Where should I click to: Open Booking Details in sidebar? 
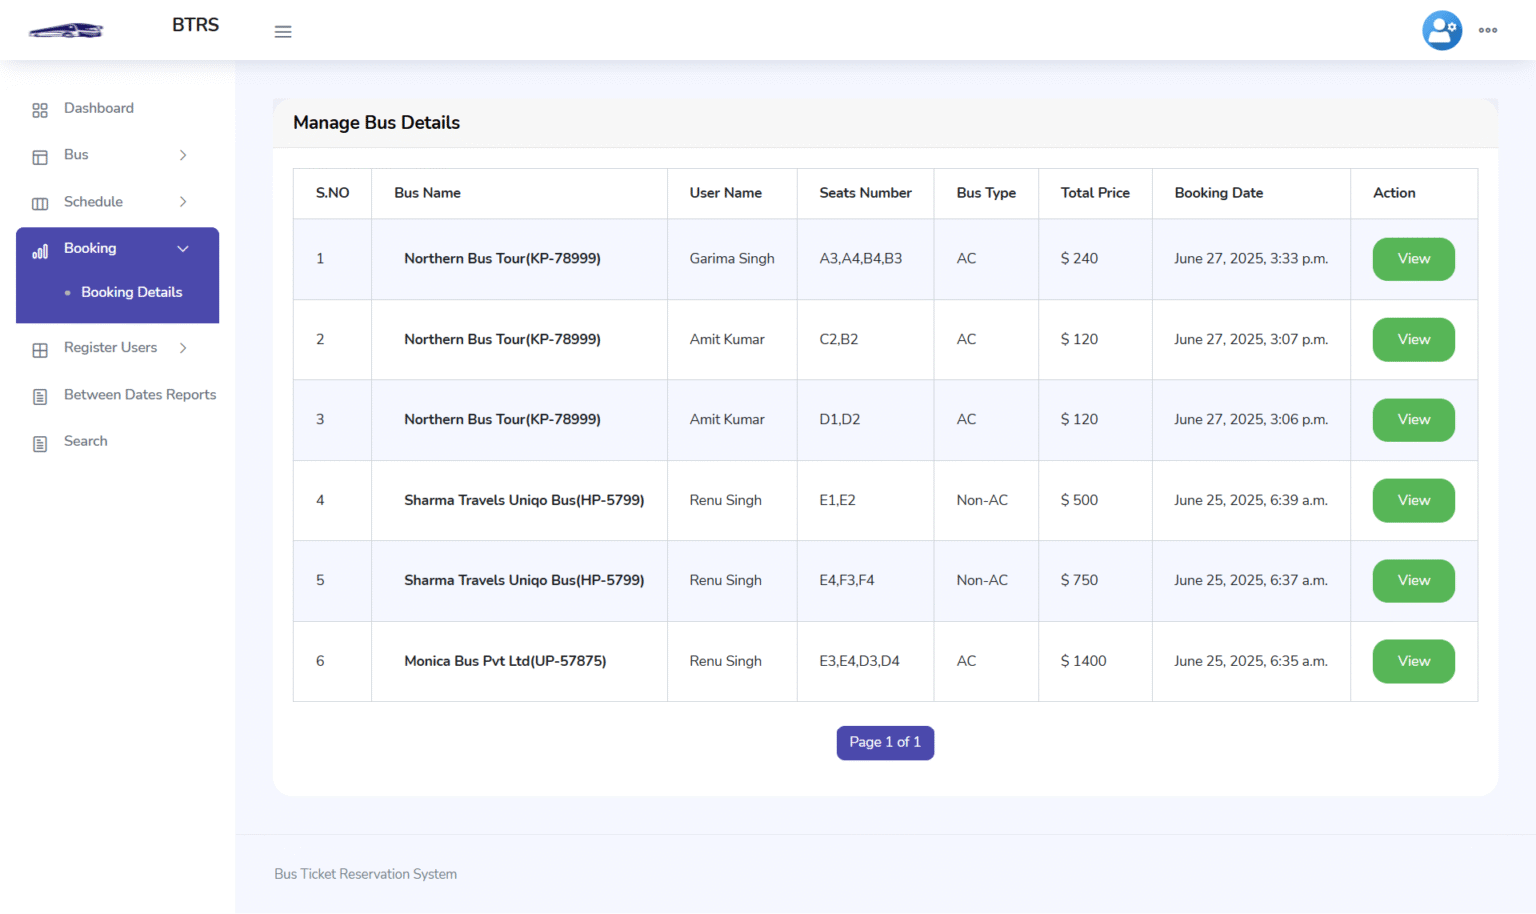pyautogui.click(x=131, y=292)
